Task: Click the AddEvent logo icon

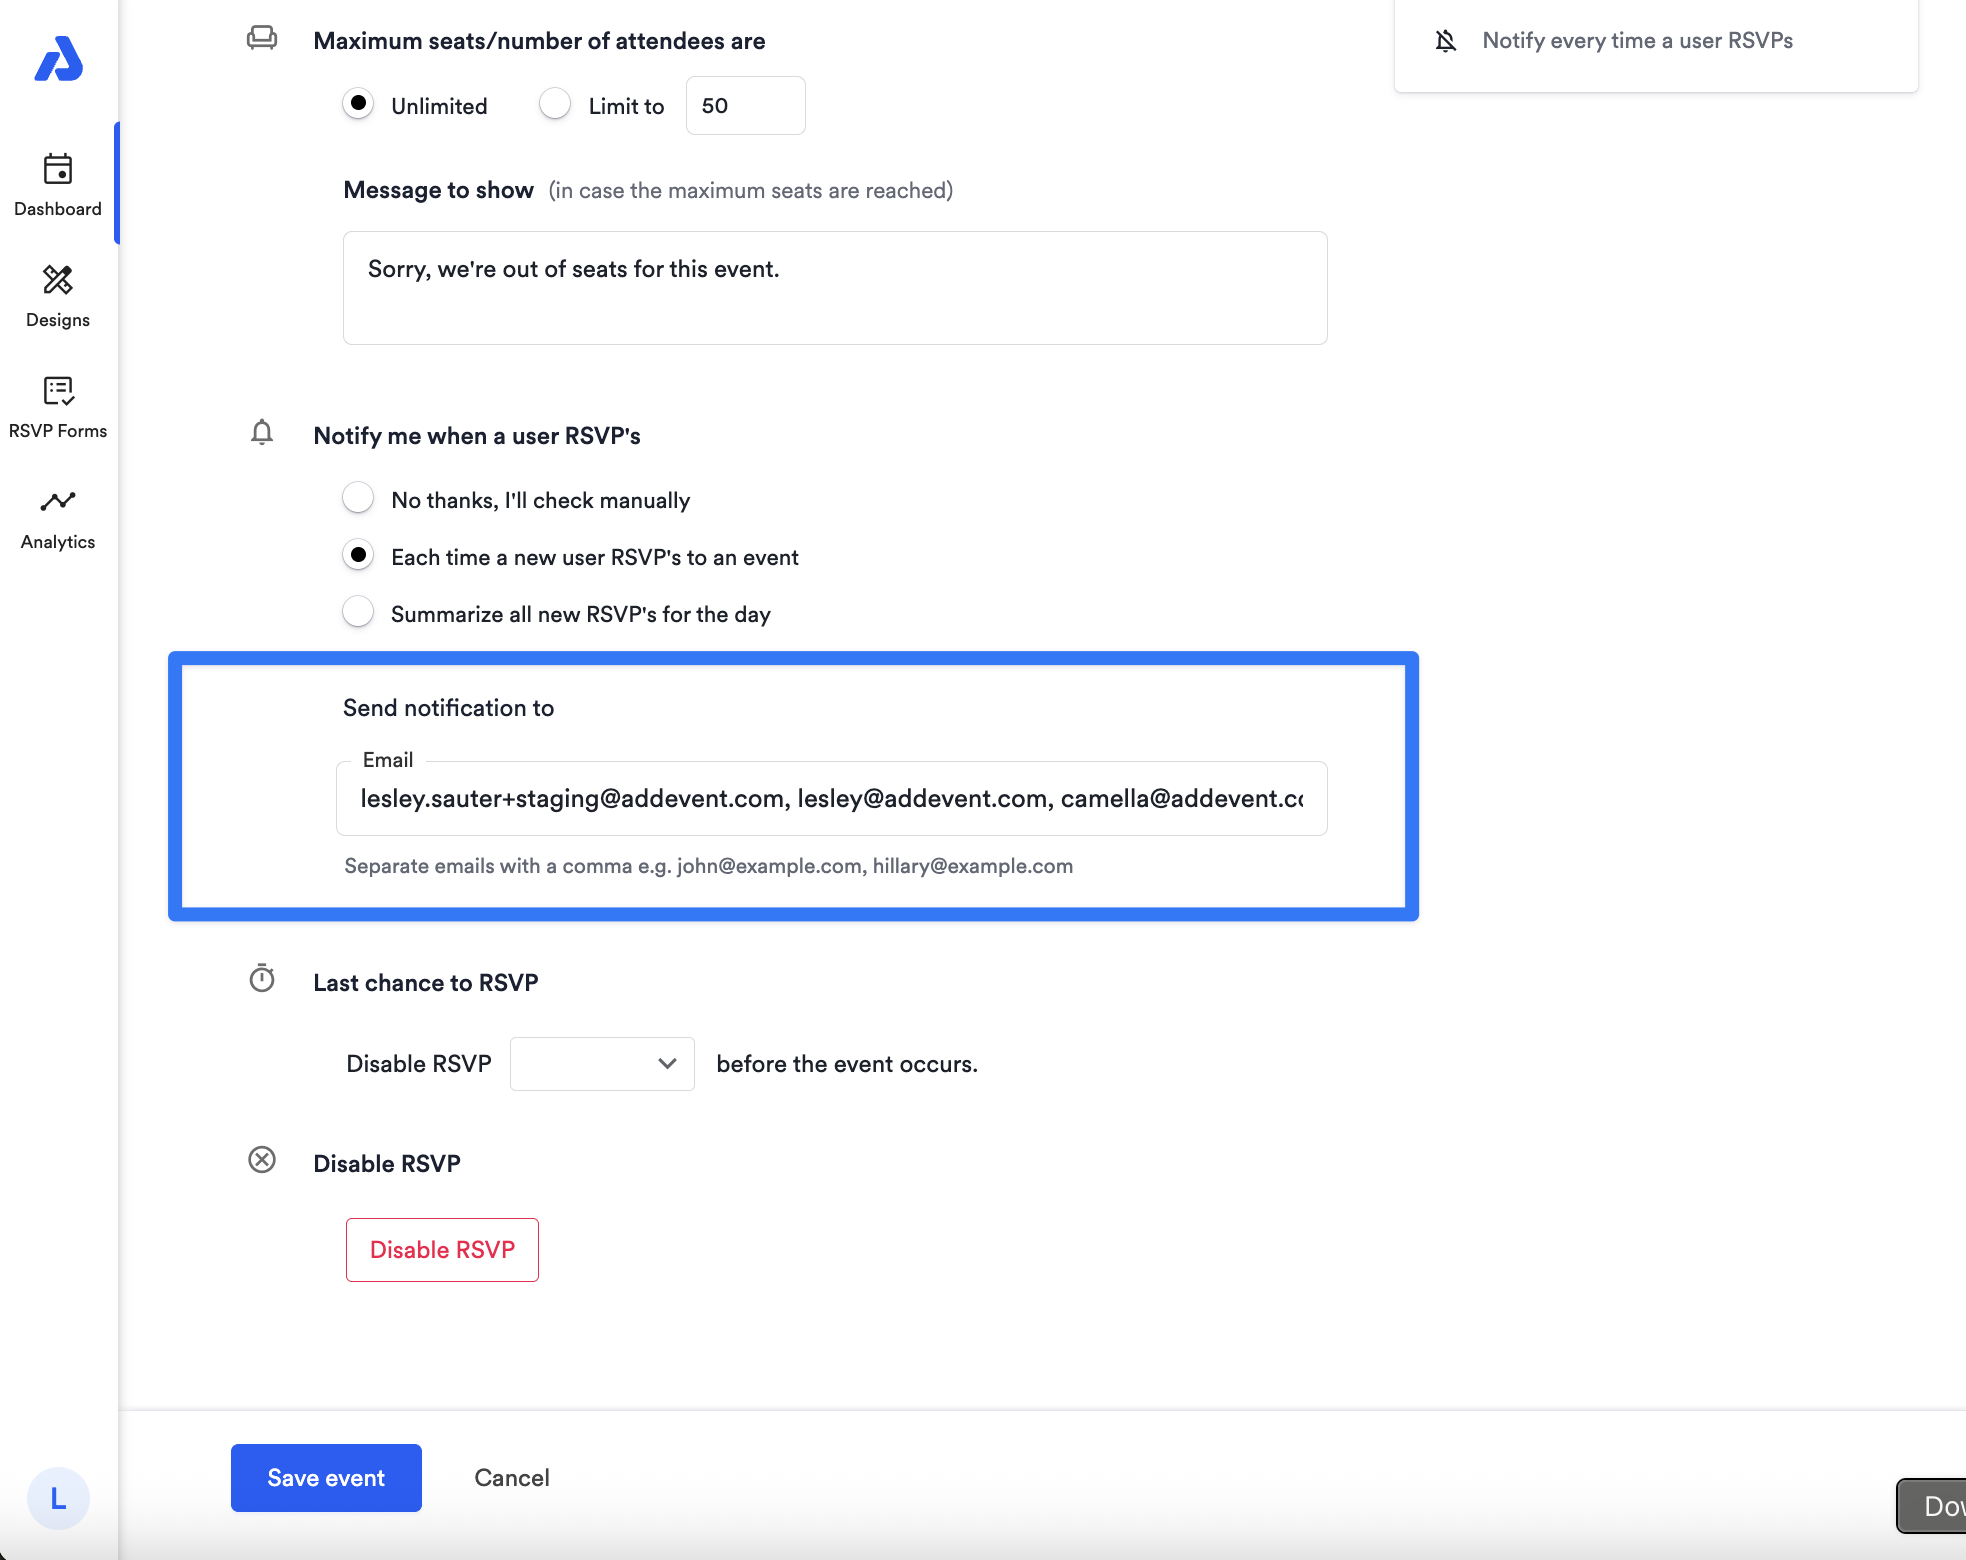Action: tap(59, 60)
